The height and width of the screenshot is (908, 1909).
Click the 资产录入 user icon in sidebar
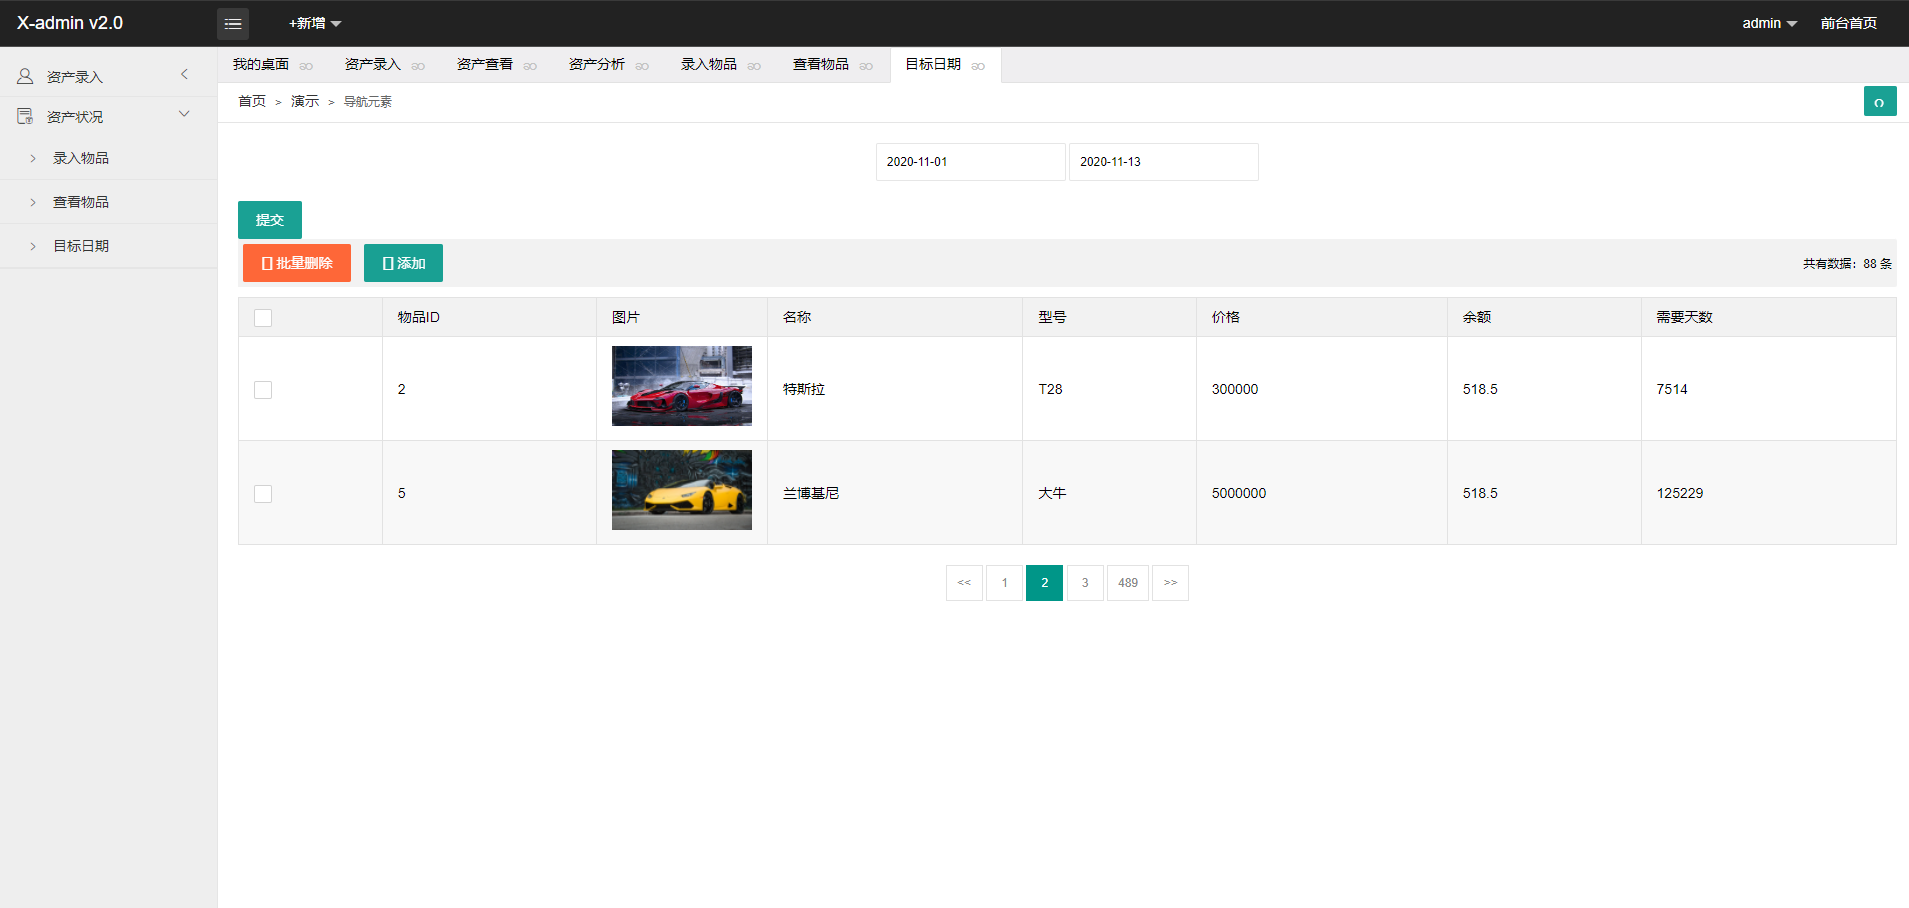point(25,76)
